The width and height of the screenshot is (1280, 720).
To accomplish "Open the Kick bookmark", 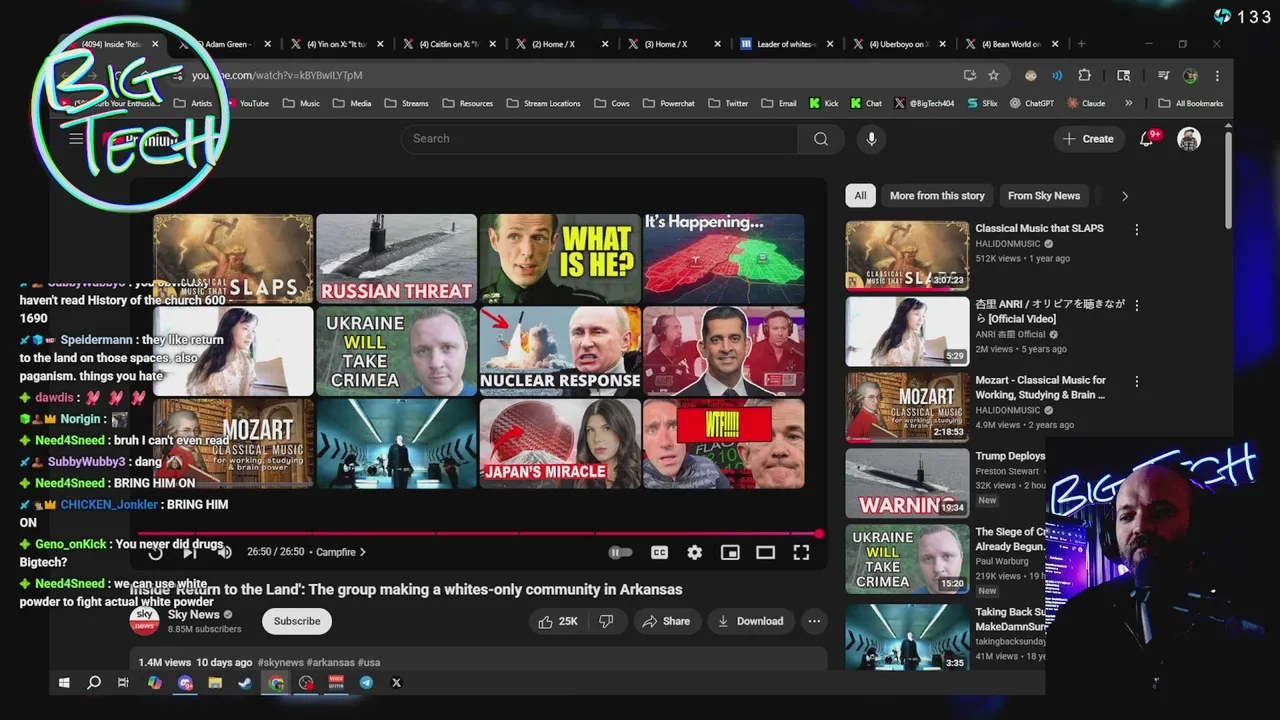I will point(823,103).
